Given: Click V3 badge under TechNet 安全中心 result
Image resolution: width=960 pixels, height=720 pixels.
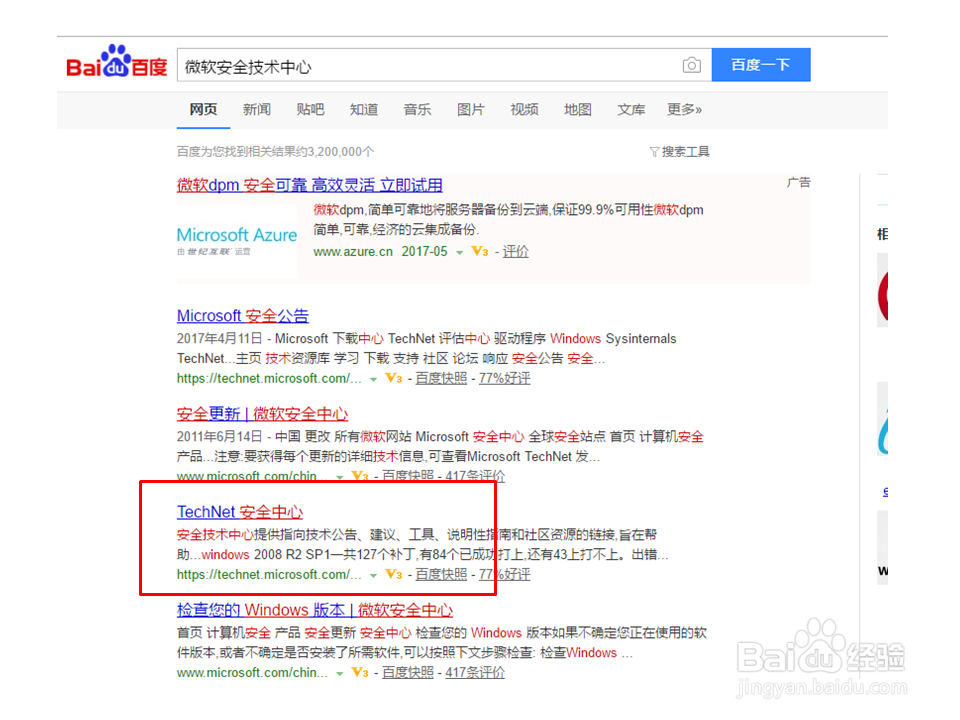Looking at the screenshot, I should [394, 574].
